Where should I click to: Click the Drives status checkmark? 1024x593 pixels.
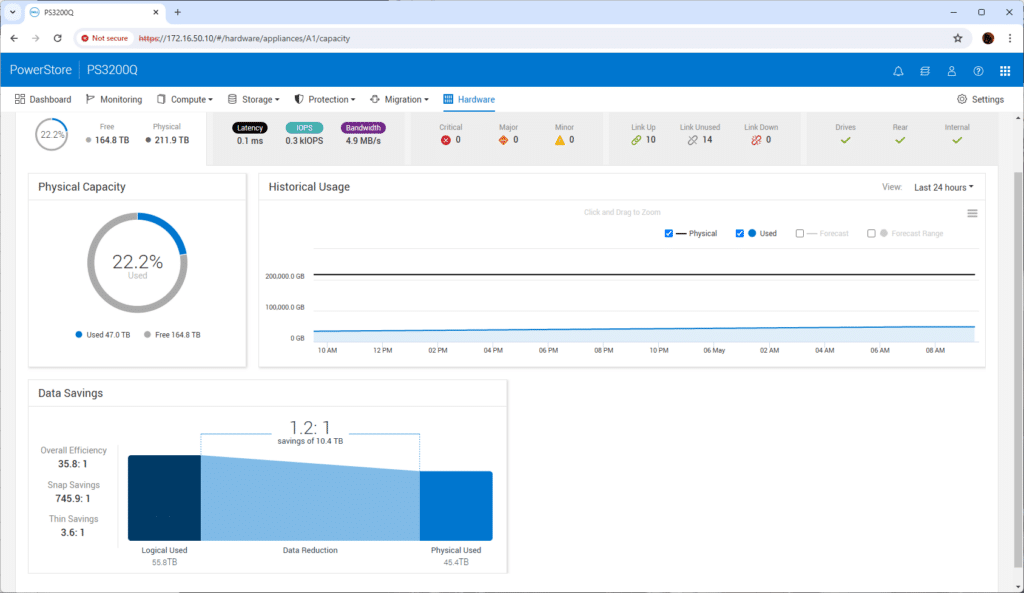pos(846,140)
